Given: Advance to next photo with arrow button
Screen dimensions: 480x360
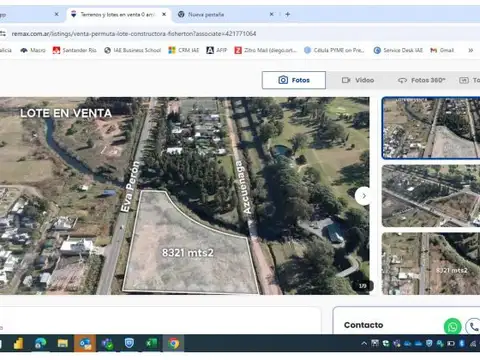Looking at the screenshot, I should click(363, 196).
